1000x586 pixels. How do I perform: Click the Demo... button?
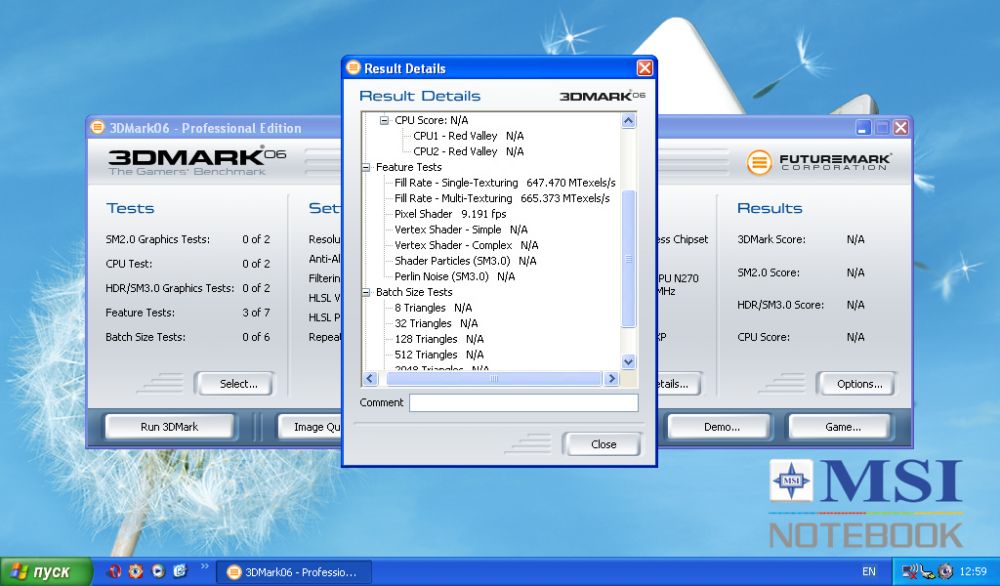click(721, 427)
